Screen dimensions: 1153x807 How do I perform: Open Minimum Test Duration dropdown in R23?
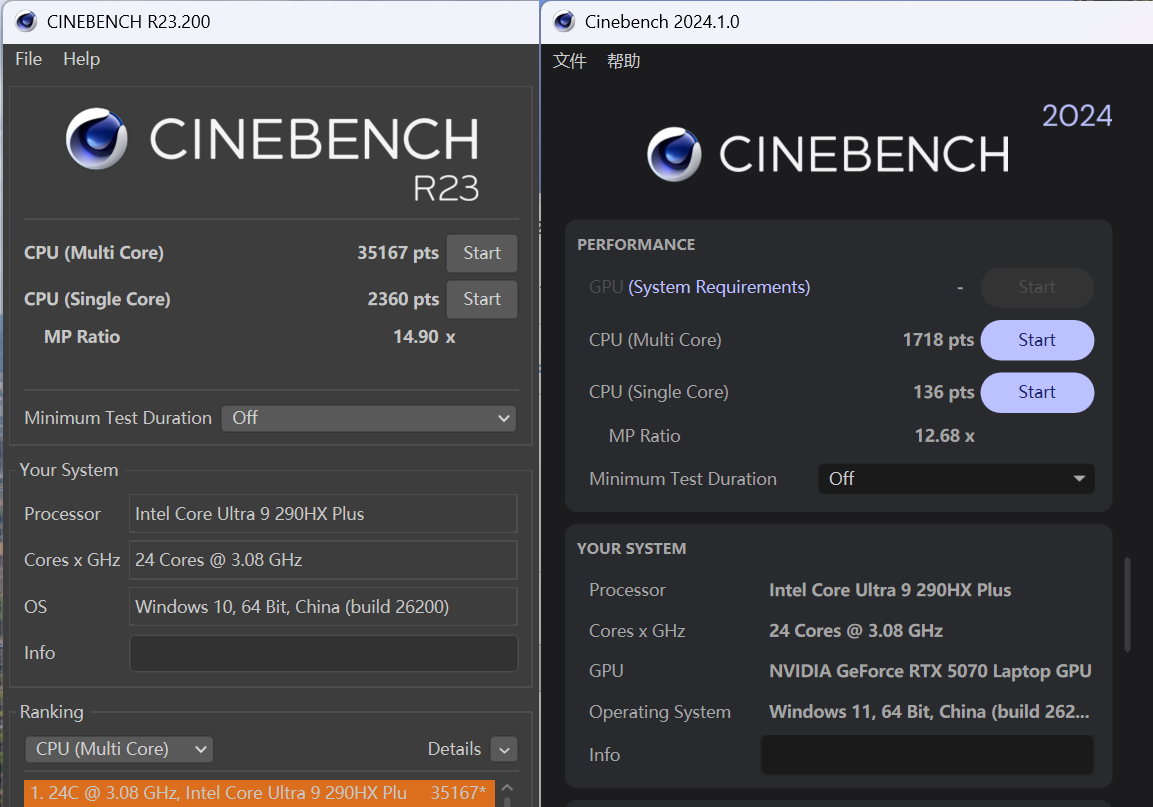click(x=368, y=418)
